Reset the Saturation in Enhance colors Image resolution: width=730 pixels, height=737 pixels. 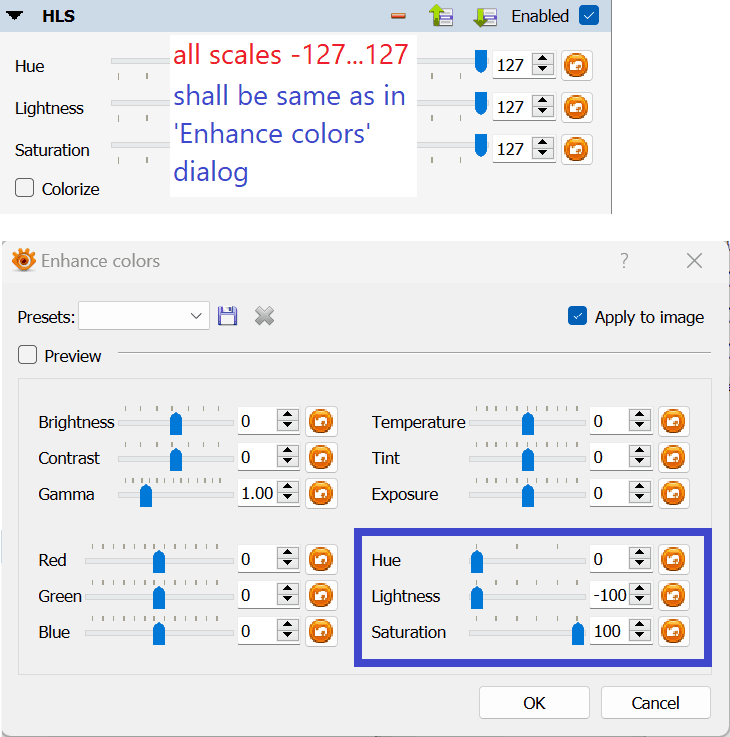[674, 632]
